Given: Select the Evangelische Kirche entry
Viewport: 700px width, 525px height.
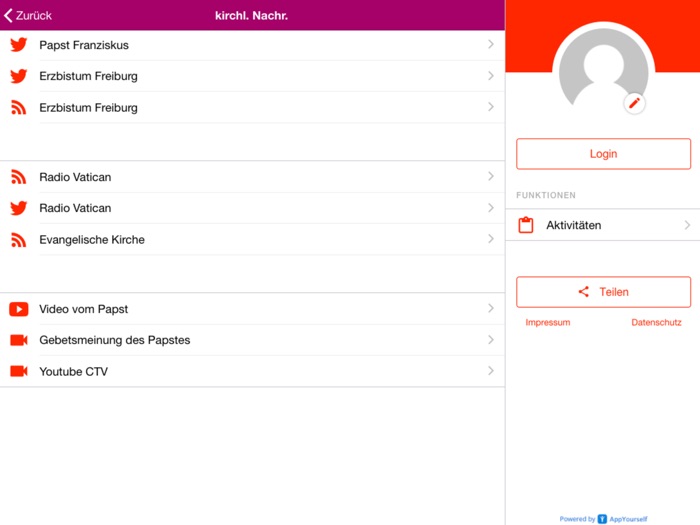Looking at the screenshot, I should [x=252, y=240].
